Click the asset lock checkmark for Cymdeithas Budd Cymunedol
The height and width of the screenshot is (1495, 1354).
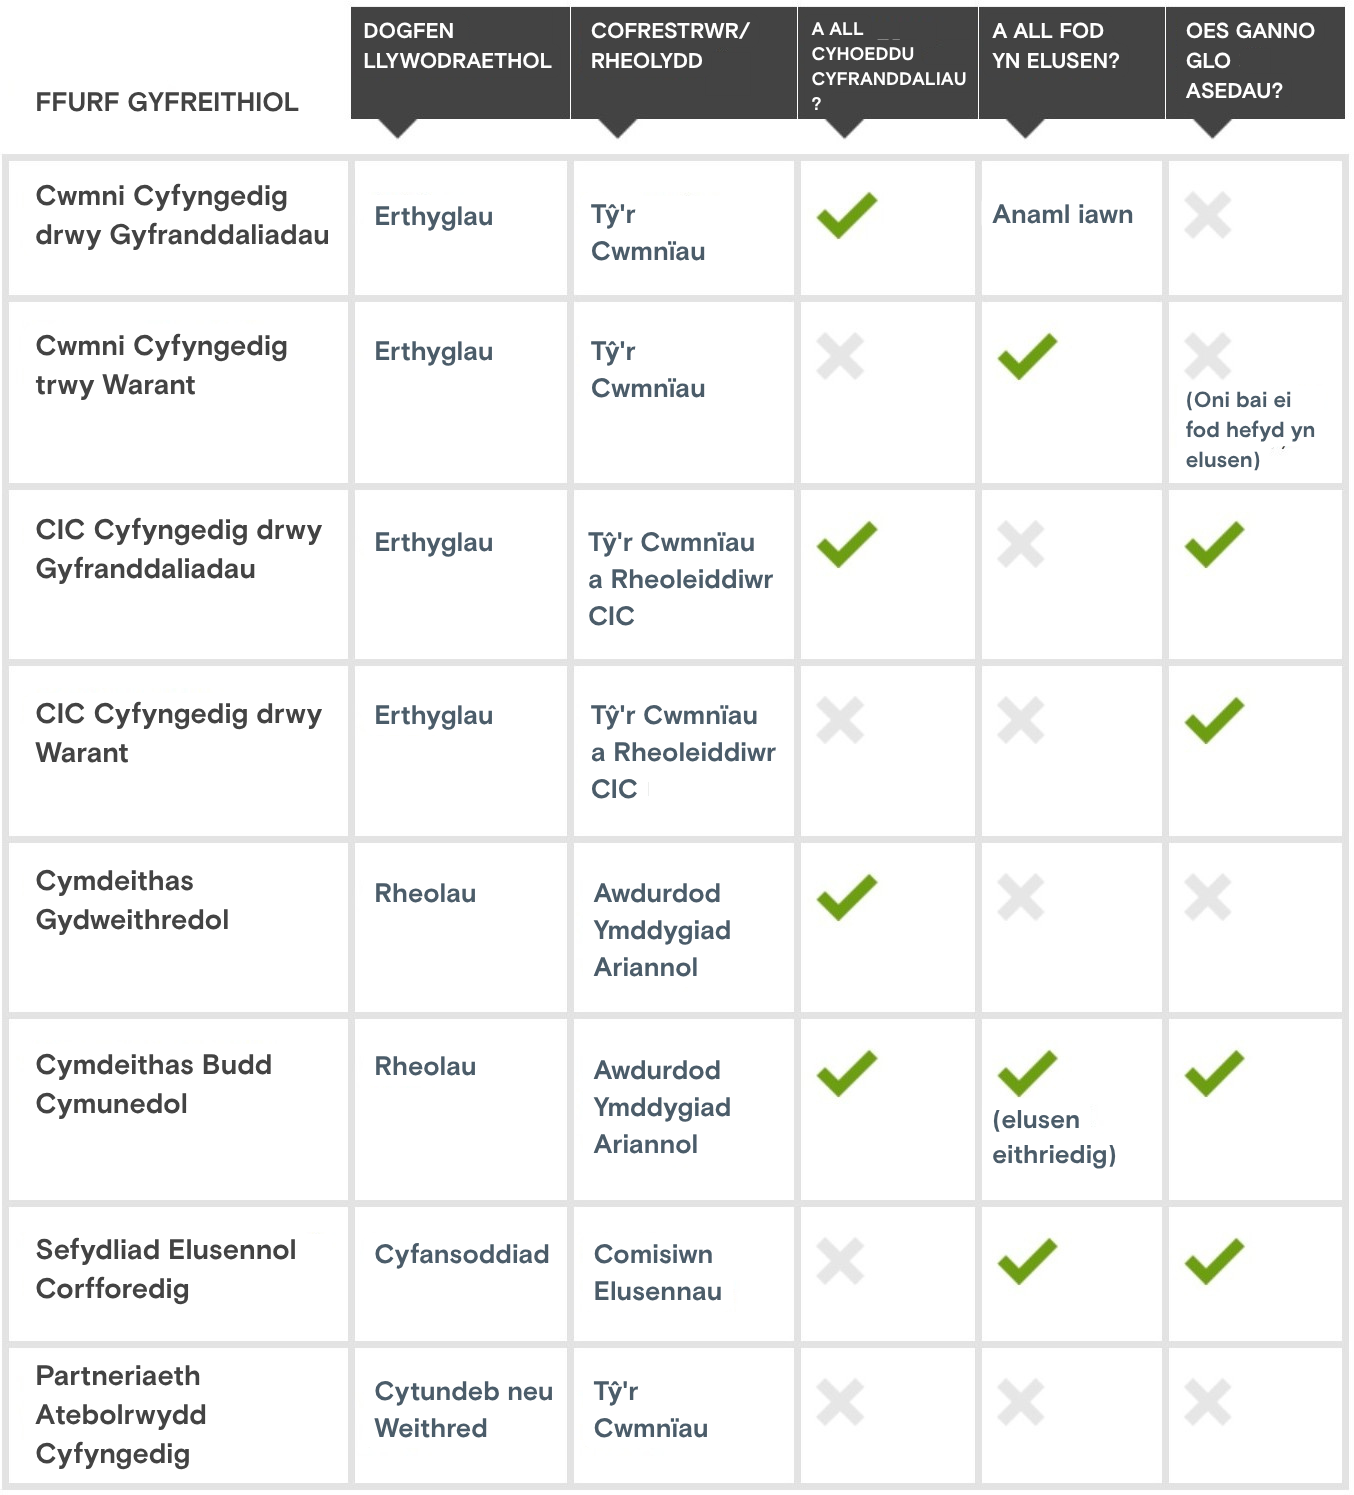coord(1214,1073)
